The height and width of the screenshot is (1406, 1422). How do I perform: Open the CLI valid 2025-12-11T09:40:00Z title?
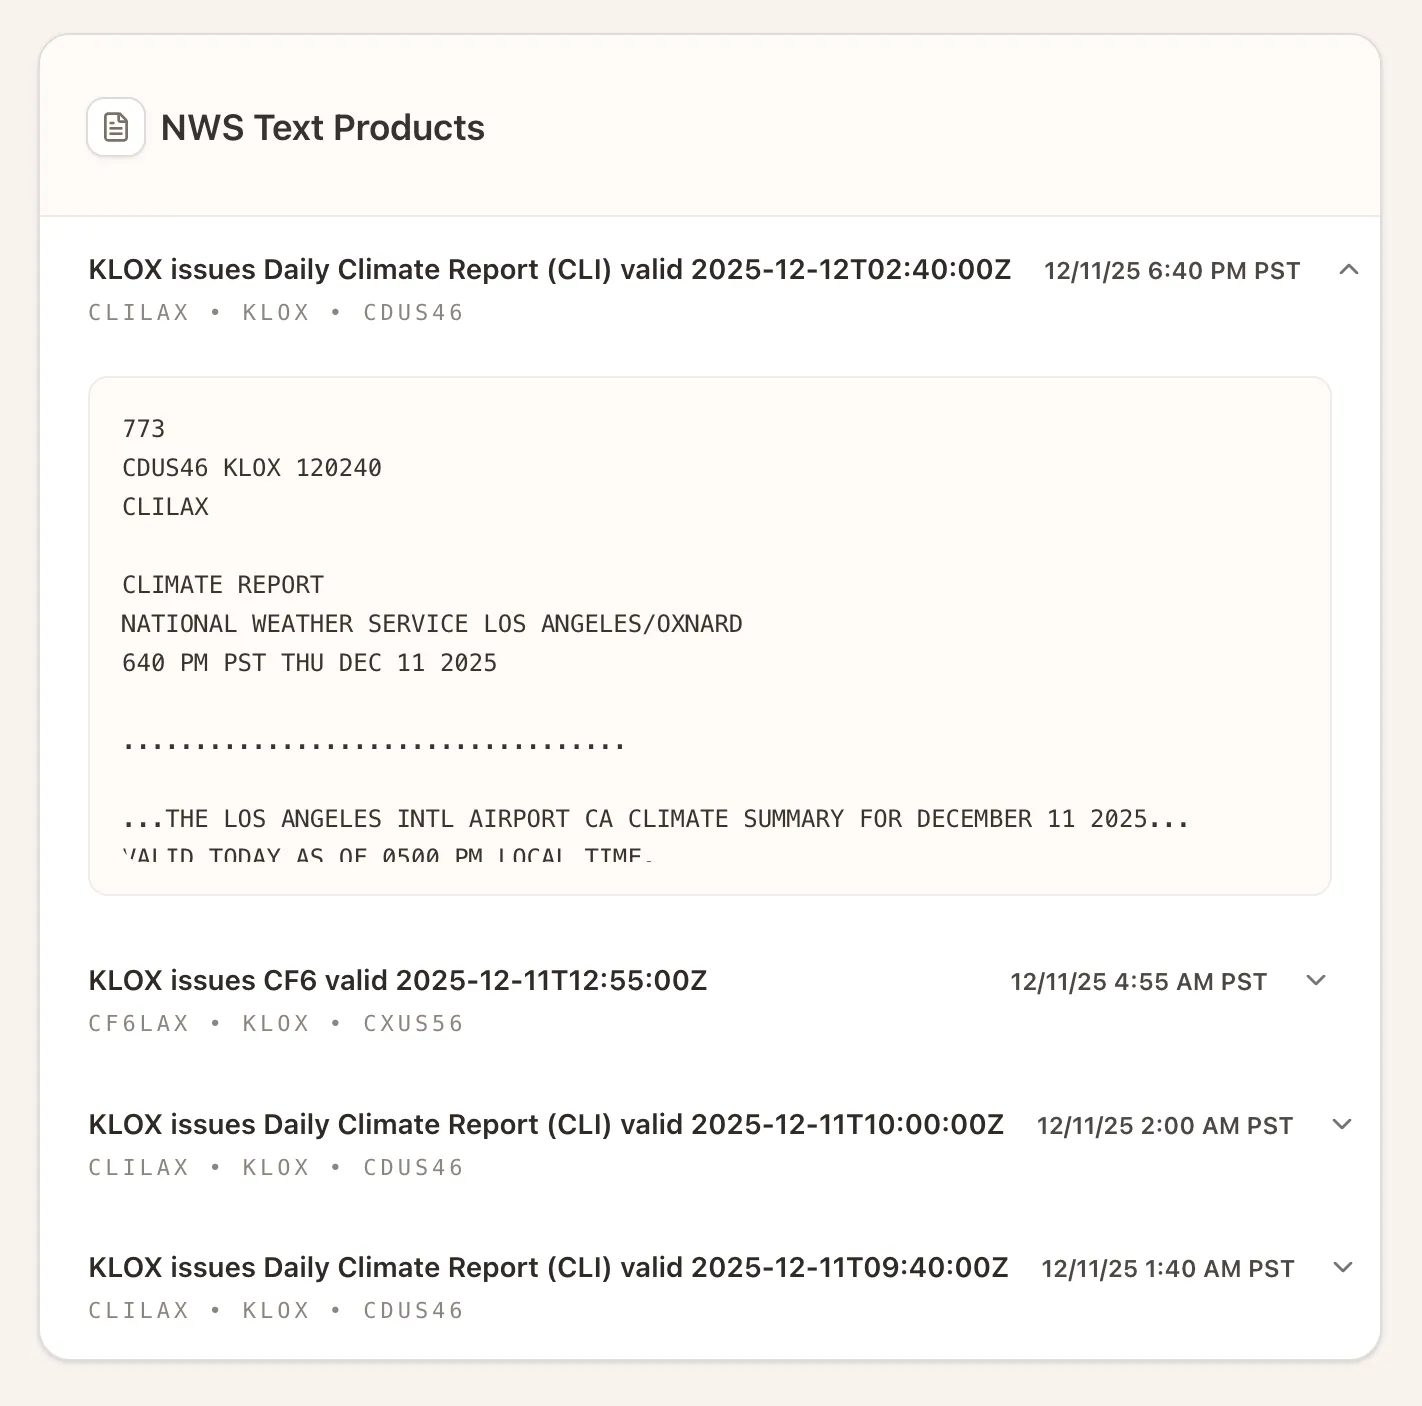pos(547,1267)
